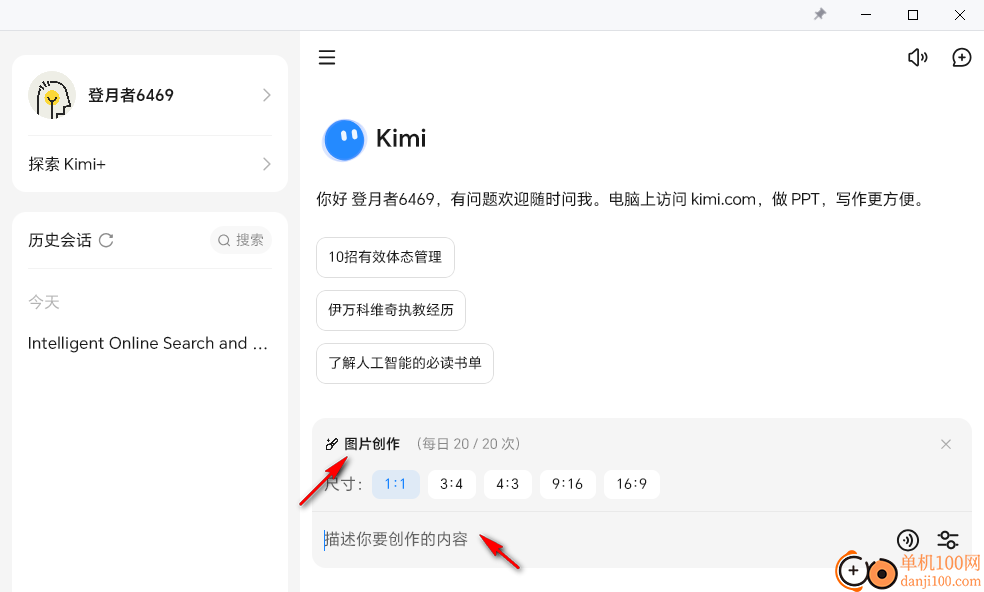Select the 9:16 image size
Image resolution: width=984 pixels, height=592 pixels.
(567, 484)
